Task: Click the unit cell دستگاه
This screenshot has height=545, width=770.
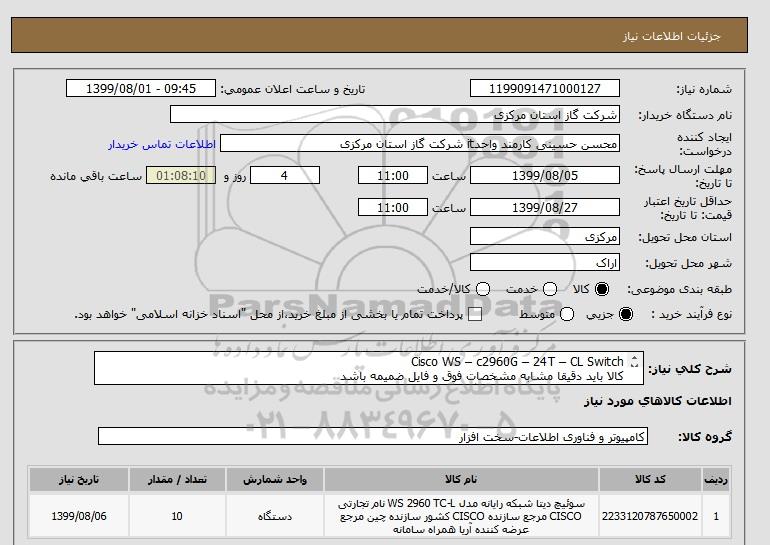Action: pyautogui.click(x=275, y=516)
